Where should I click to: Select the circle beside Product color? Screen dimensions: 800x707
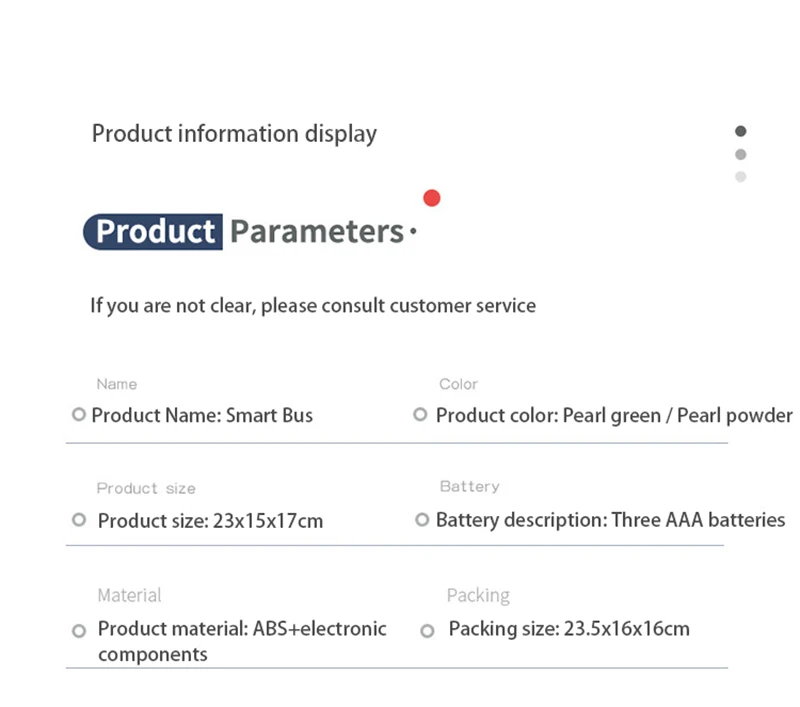coord(420,415)
